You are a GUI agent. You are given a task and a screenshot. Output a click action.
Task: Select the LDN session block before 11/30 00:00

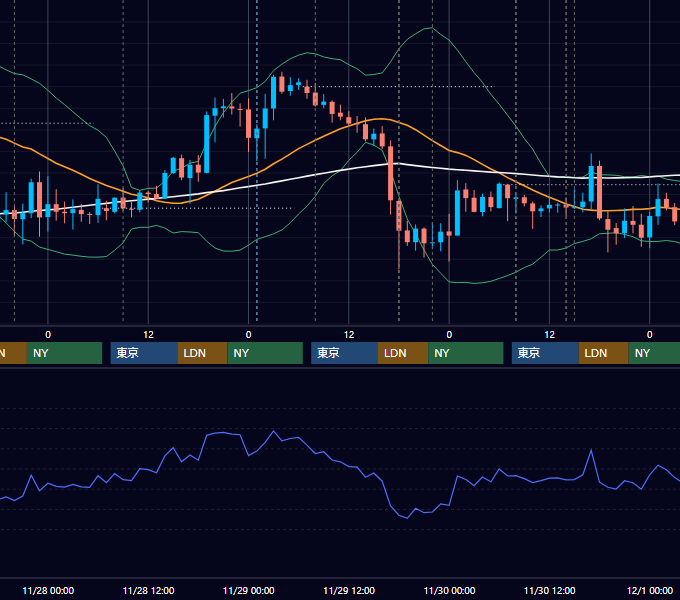(403, 353)
